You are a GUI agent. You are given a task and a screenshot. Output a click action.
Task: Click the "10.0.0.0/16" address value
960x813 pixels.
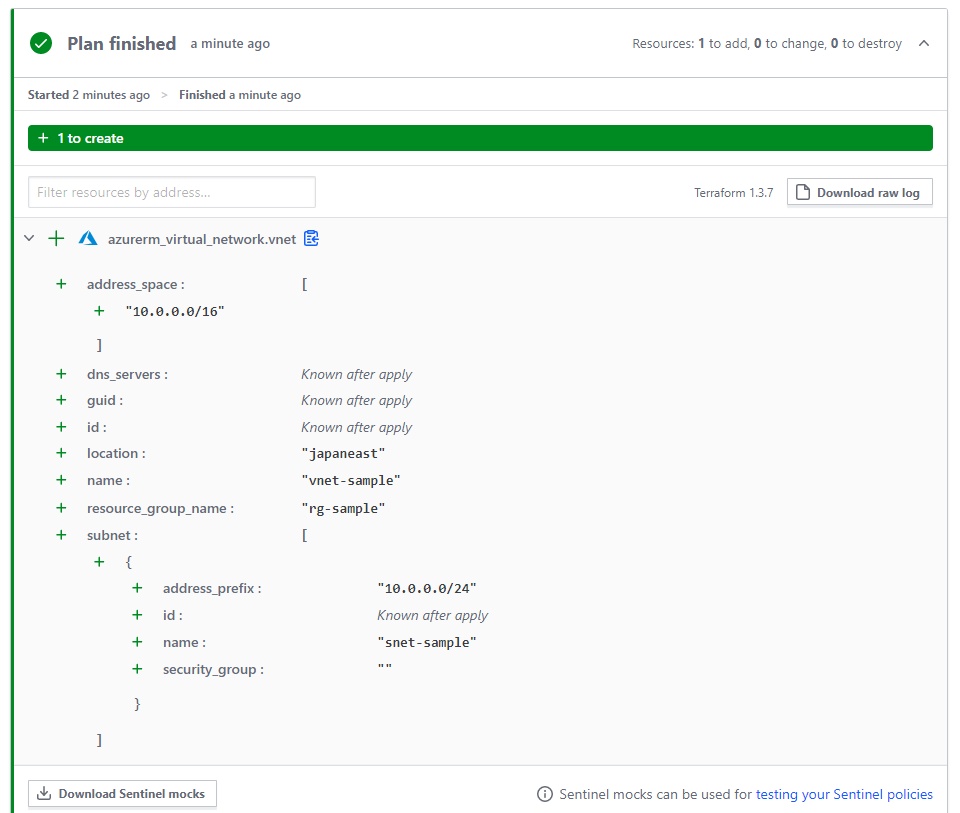tap(175, 312)
